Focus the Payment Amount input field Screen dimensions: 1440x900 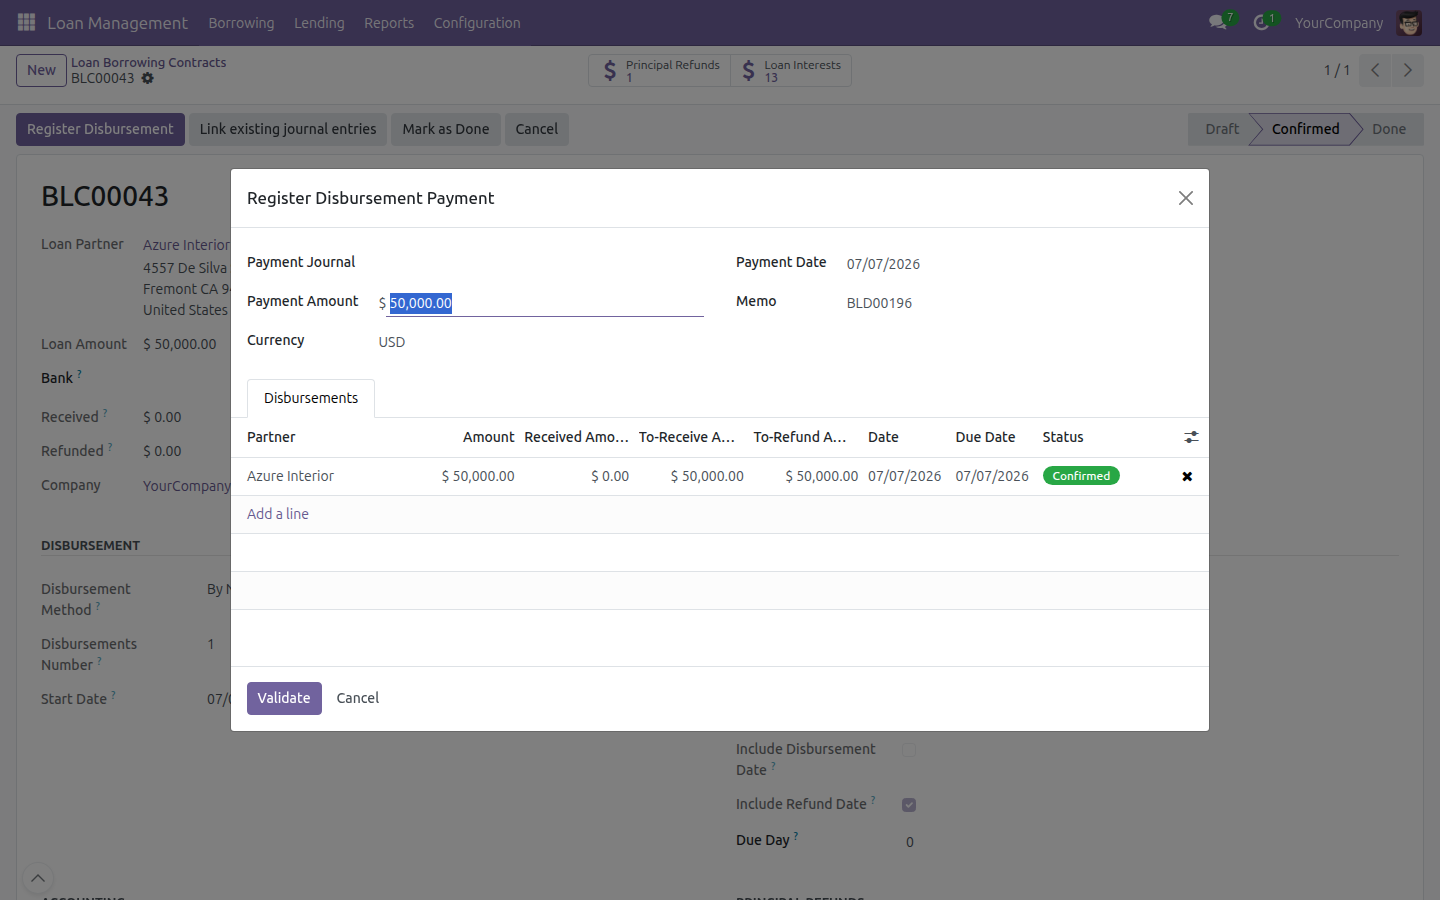tap(545, 303)
